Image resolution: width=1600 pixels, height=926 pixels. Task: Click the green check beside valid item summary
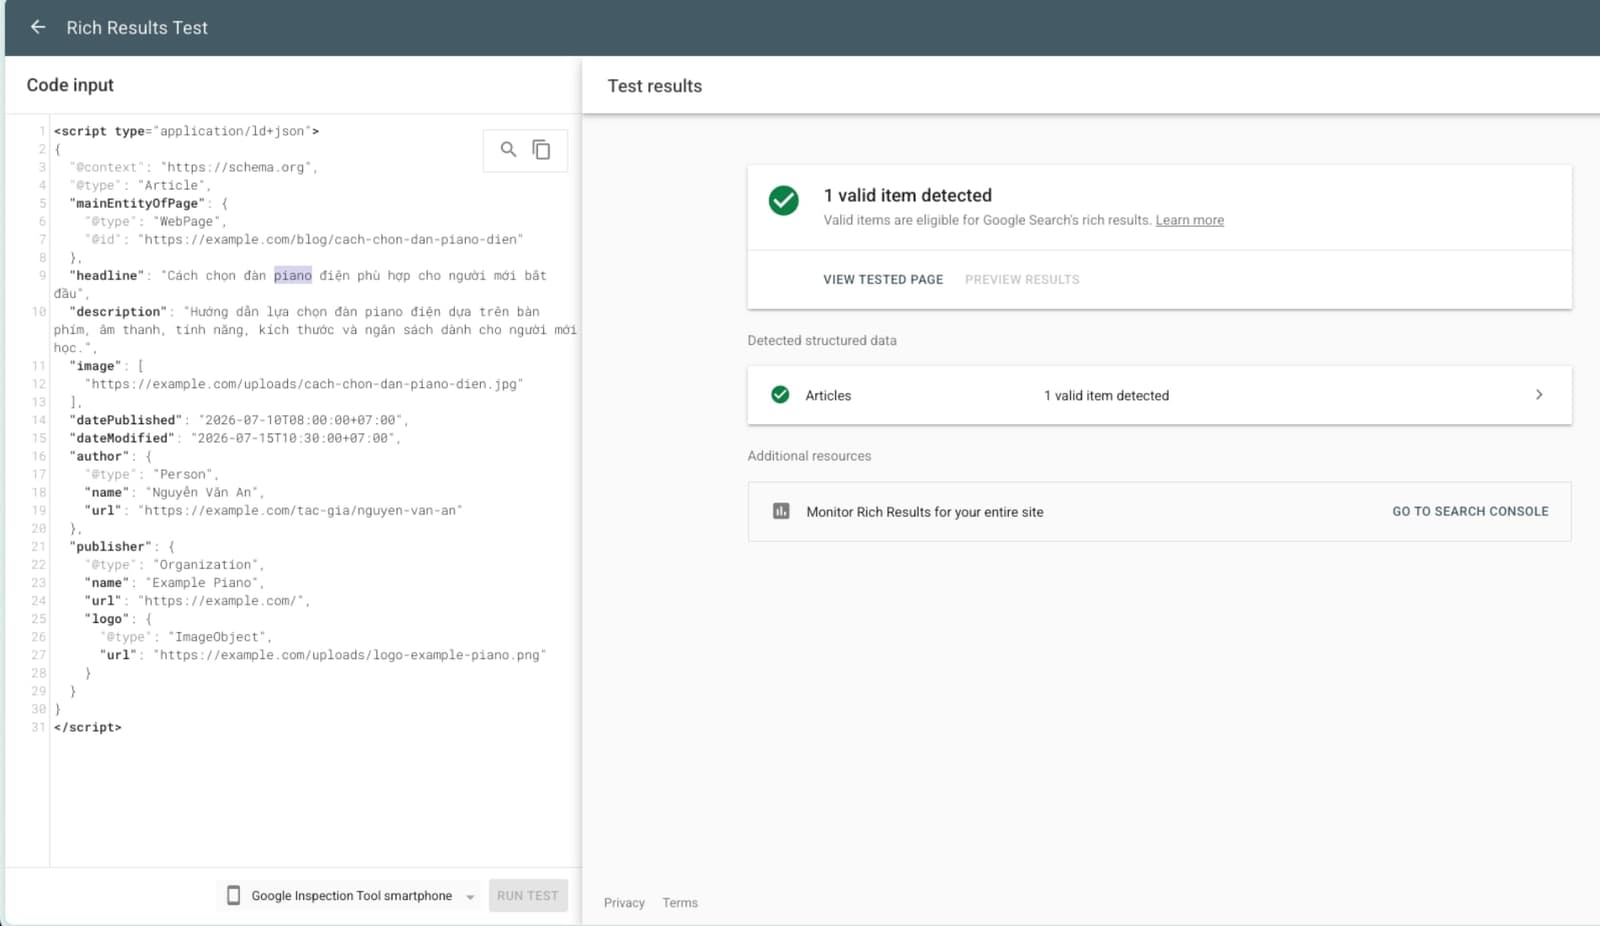click(784, 201)
